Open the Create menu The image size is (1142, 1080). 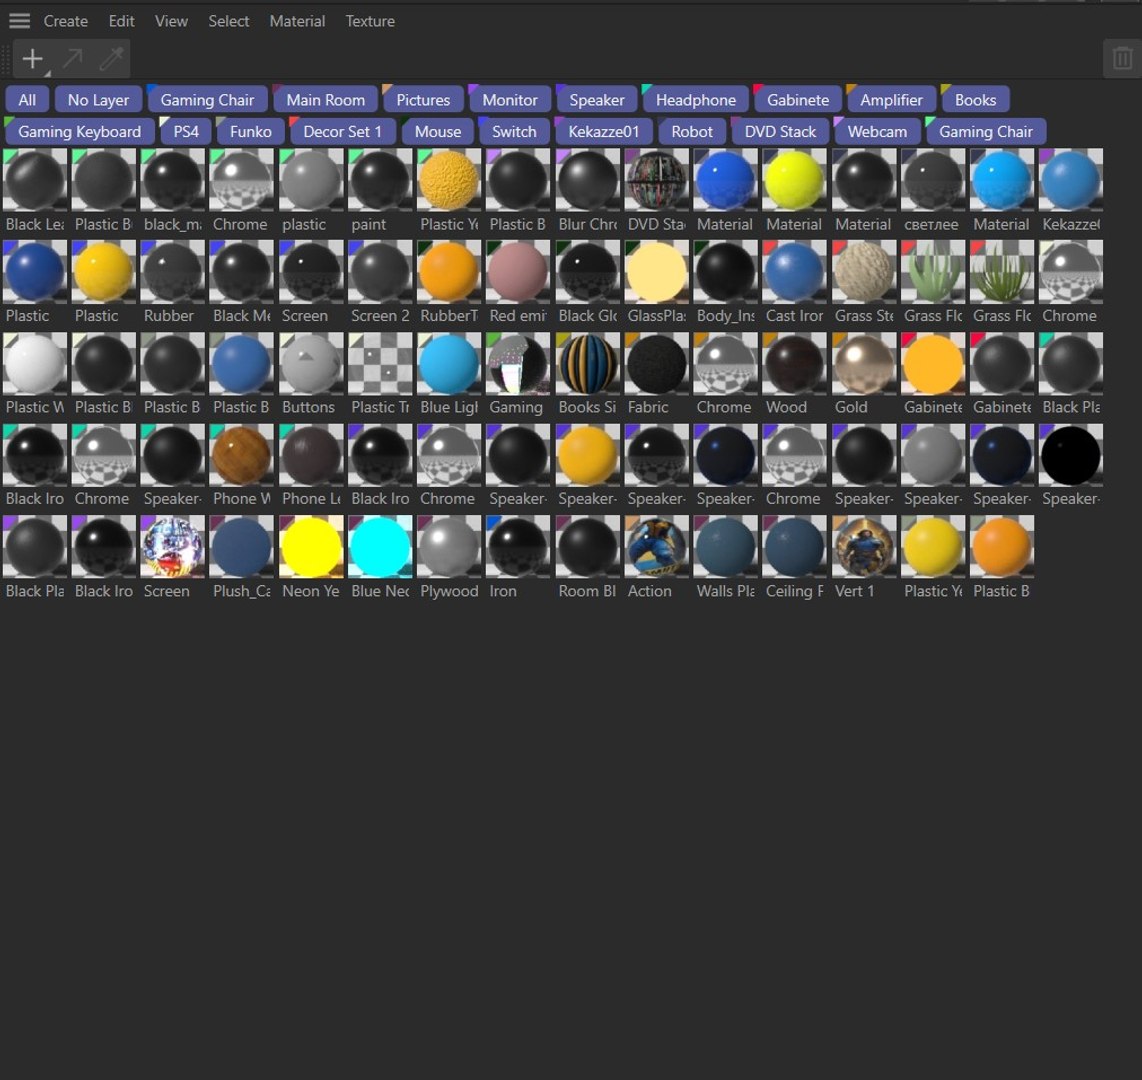point(66,21)
